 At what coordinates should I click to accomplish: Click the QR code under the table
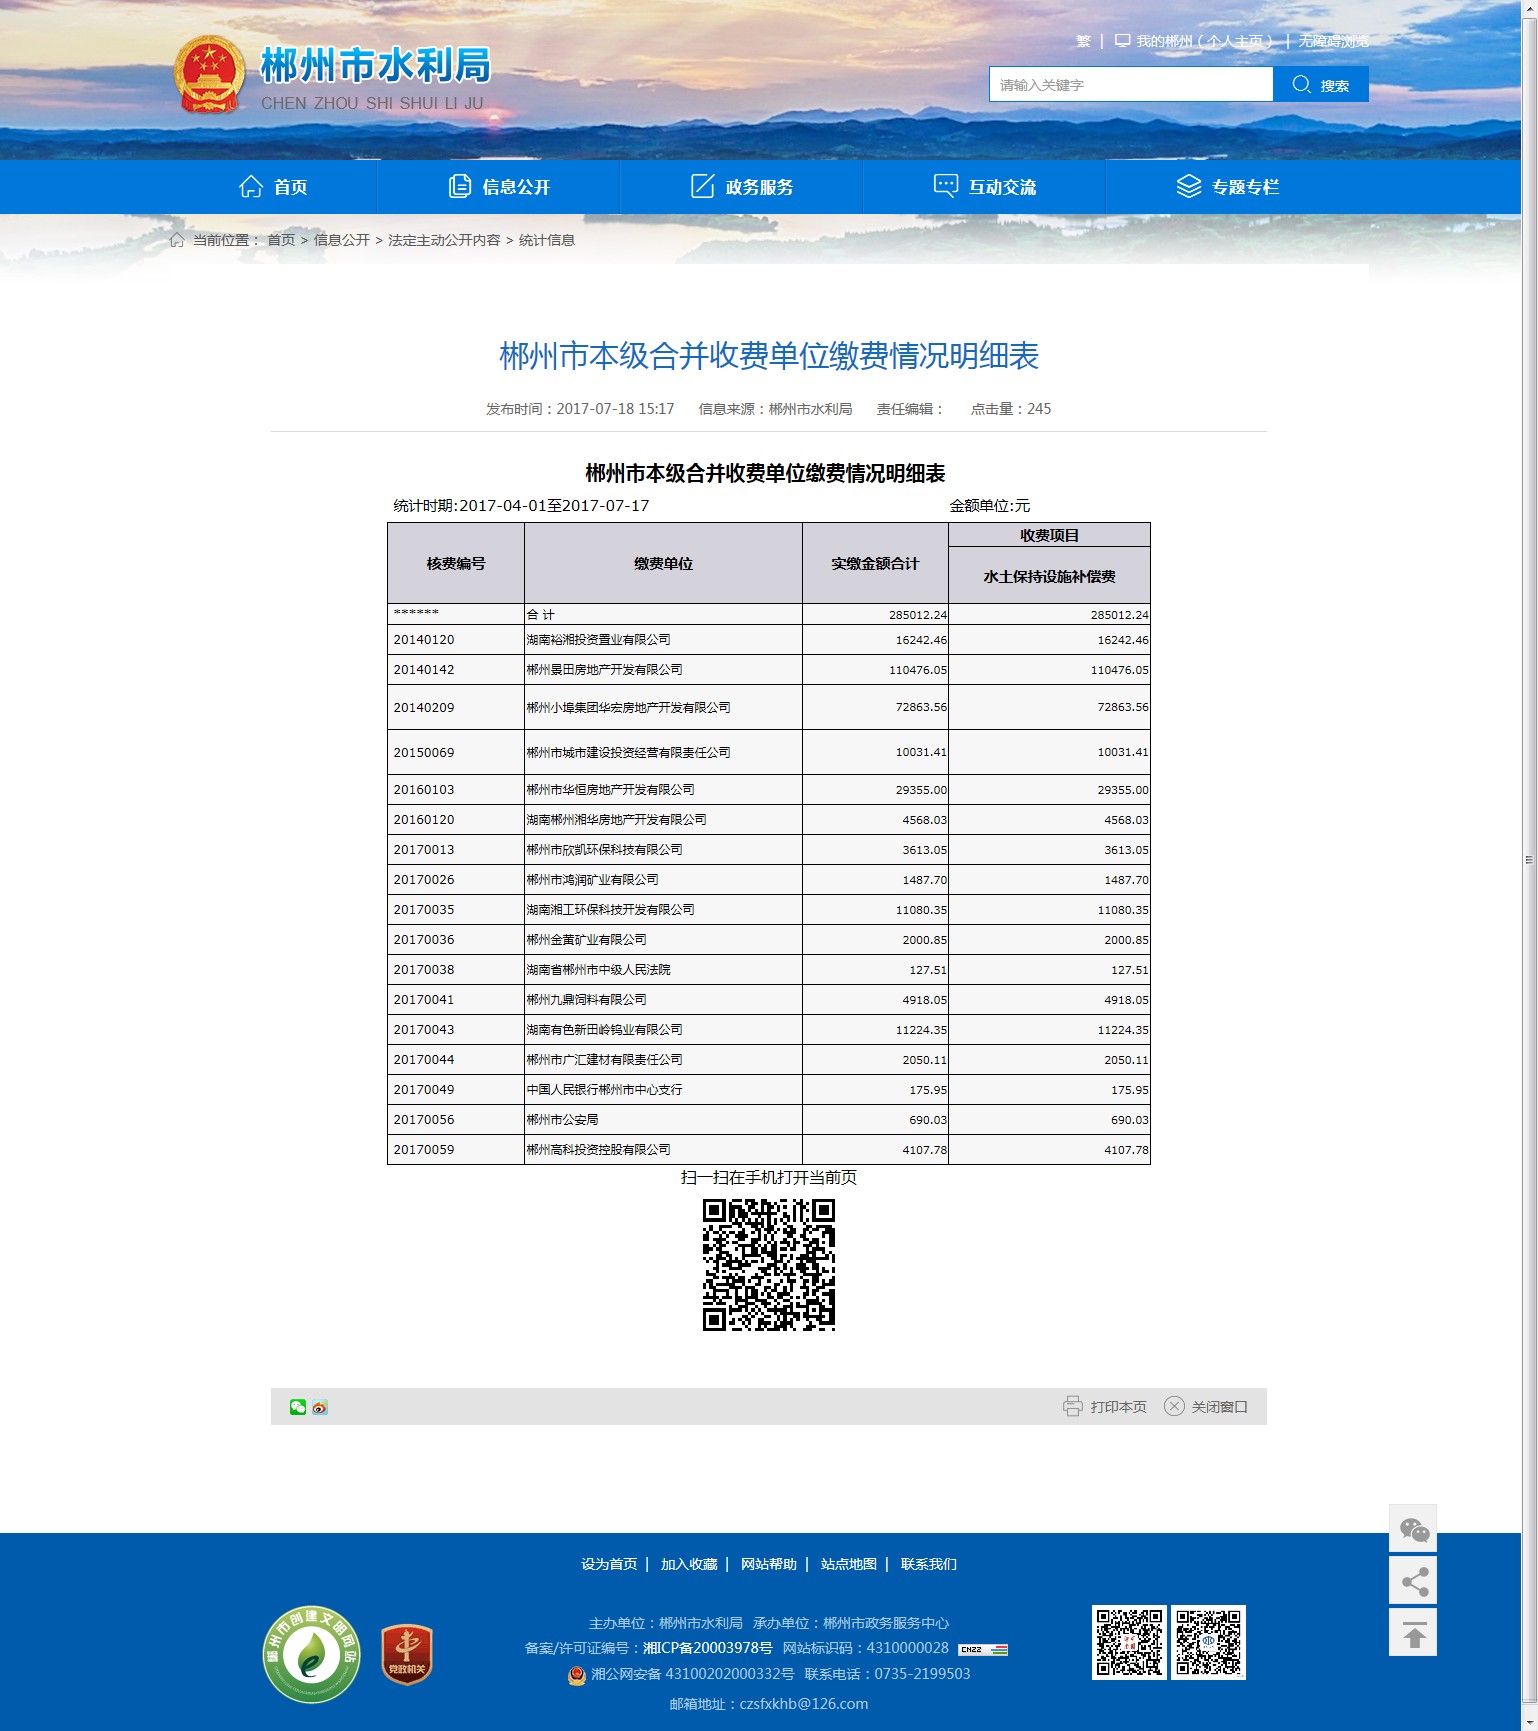pyautogui.click(x=769, y=1265)
